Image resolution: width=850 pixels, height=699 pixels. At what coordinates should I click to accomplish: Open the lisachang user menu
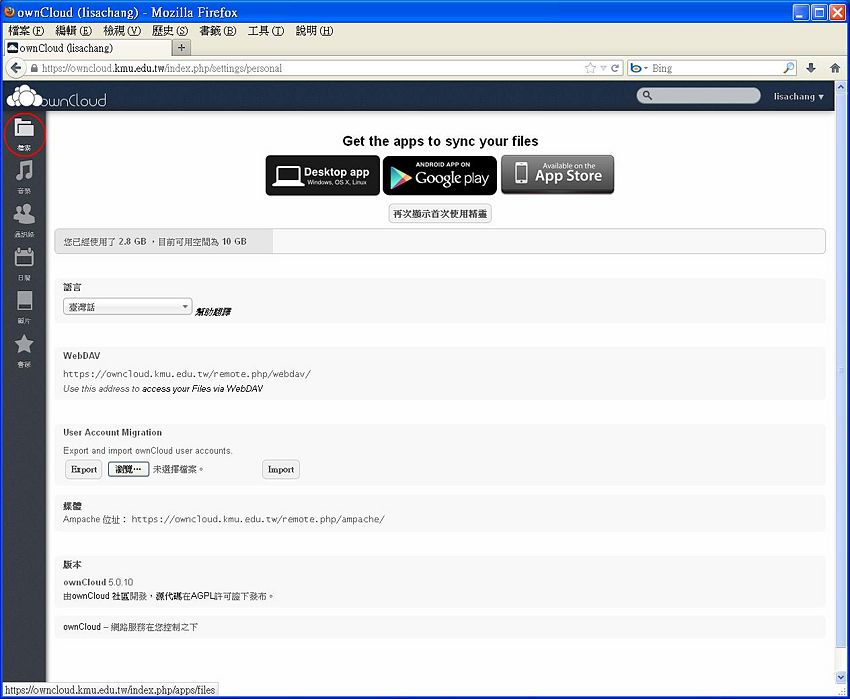798,97
